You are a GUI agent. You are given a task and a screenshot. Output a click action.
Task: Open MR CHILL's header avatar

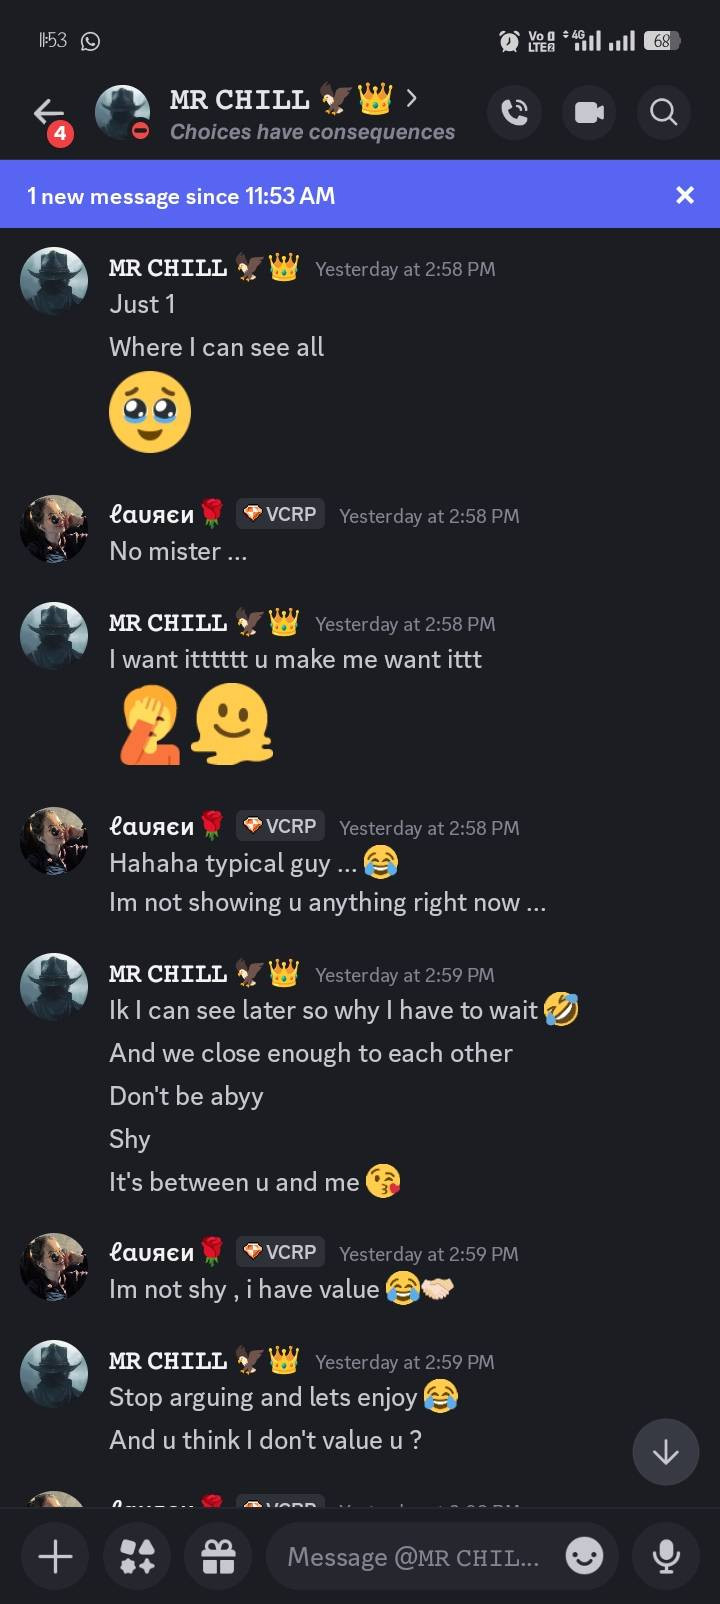[x=122, y=111]
